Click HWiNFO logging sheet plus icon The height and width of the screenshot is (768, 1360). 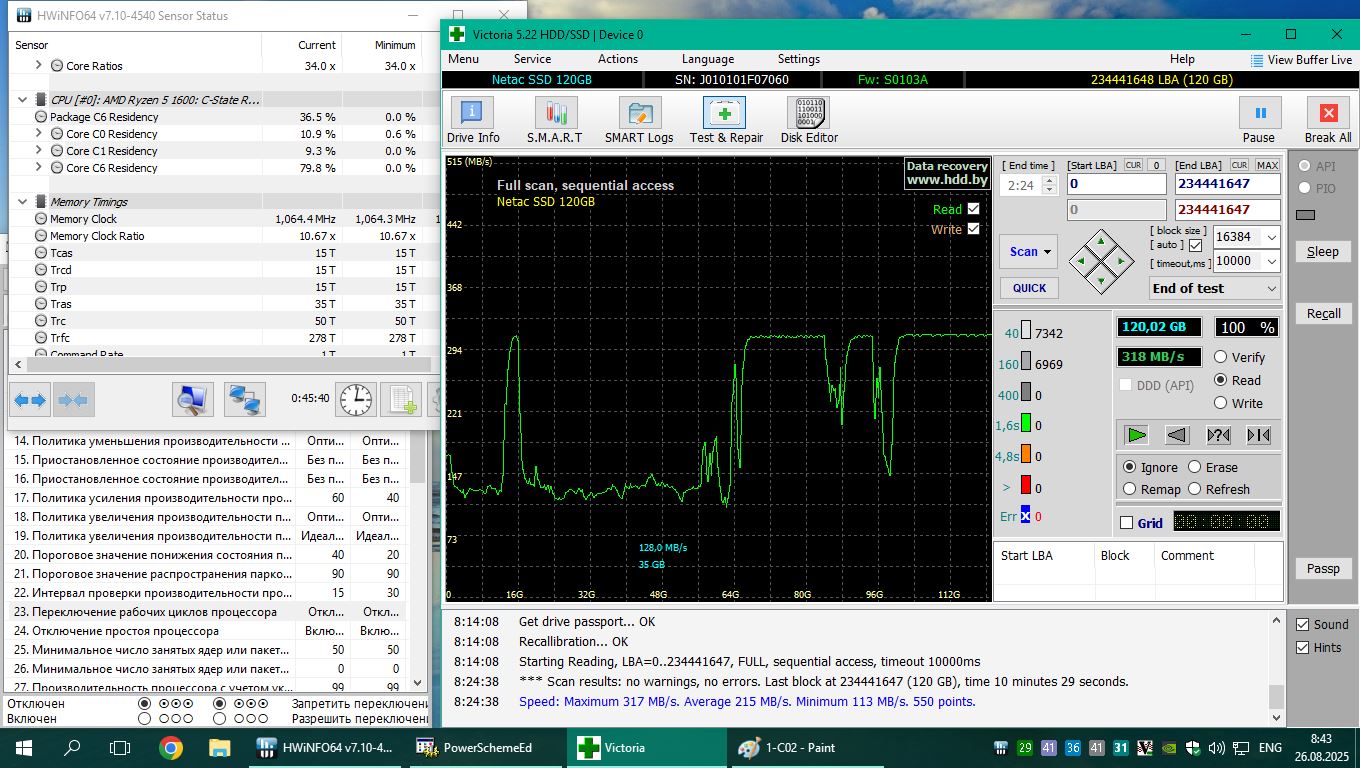pyautogui.click(x=402, y=399)
